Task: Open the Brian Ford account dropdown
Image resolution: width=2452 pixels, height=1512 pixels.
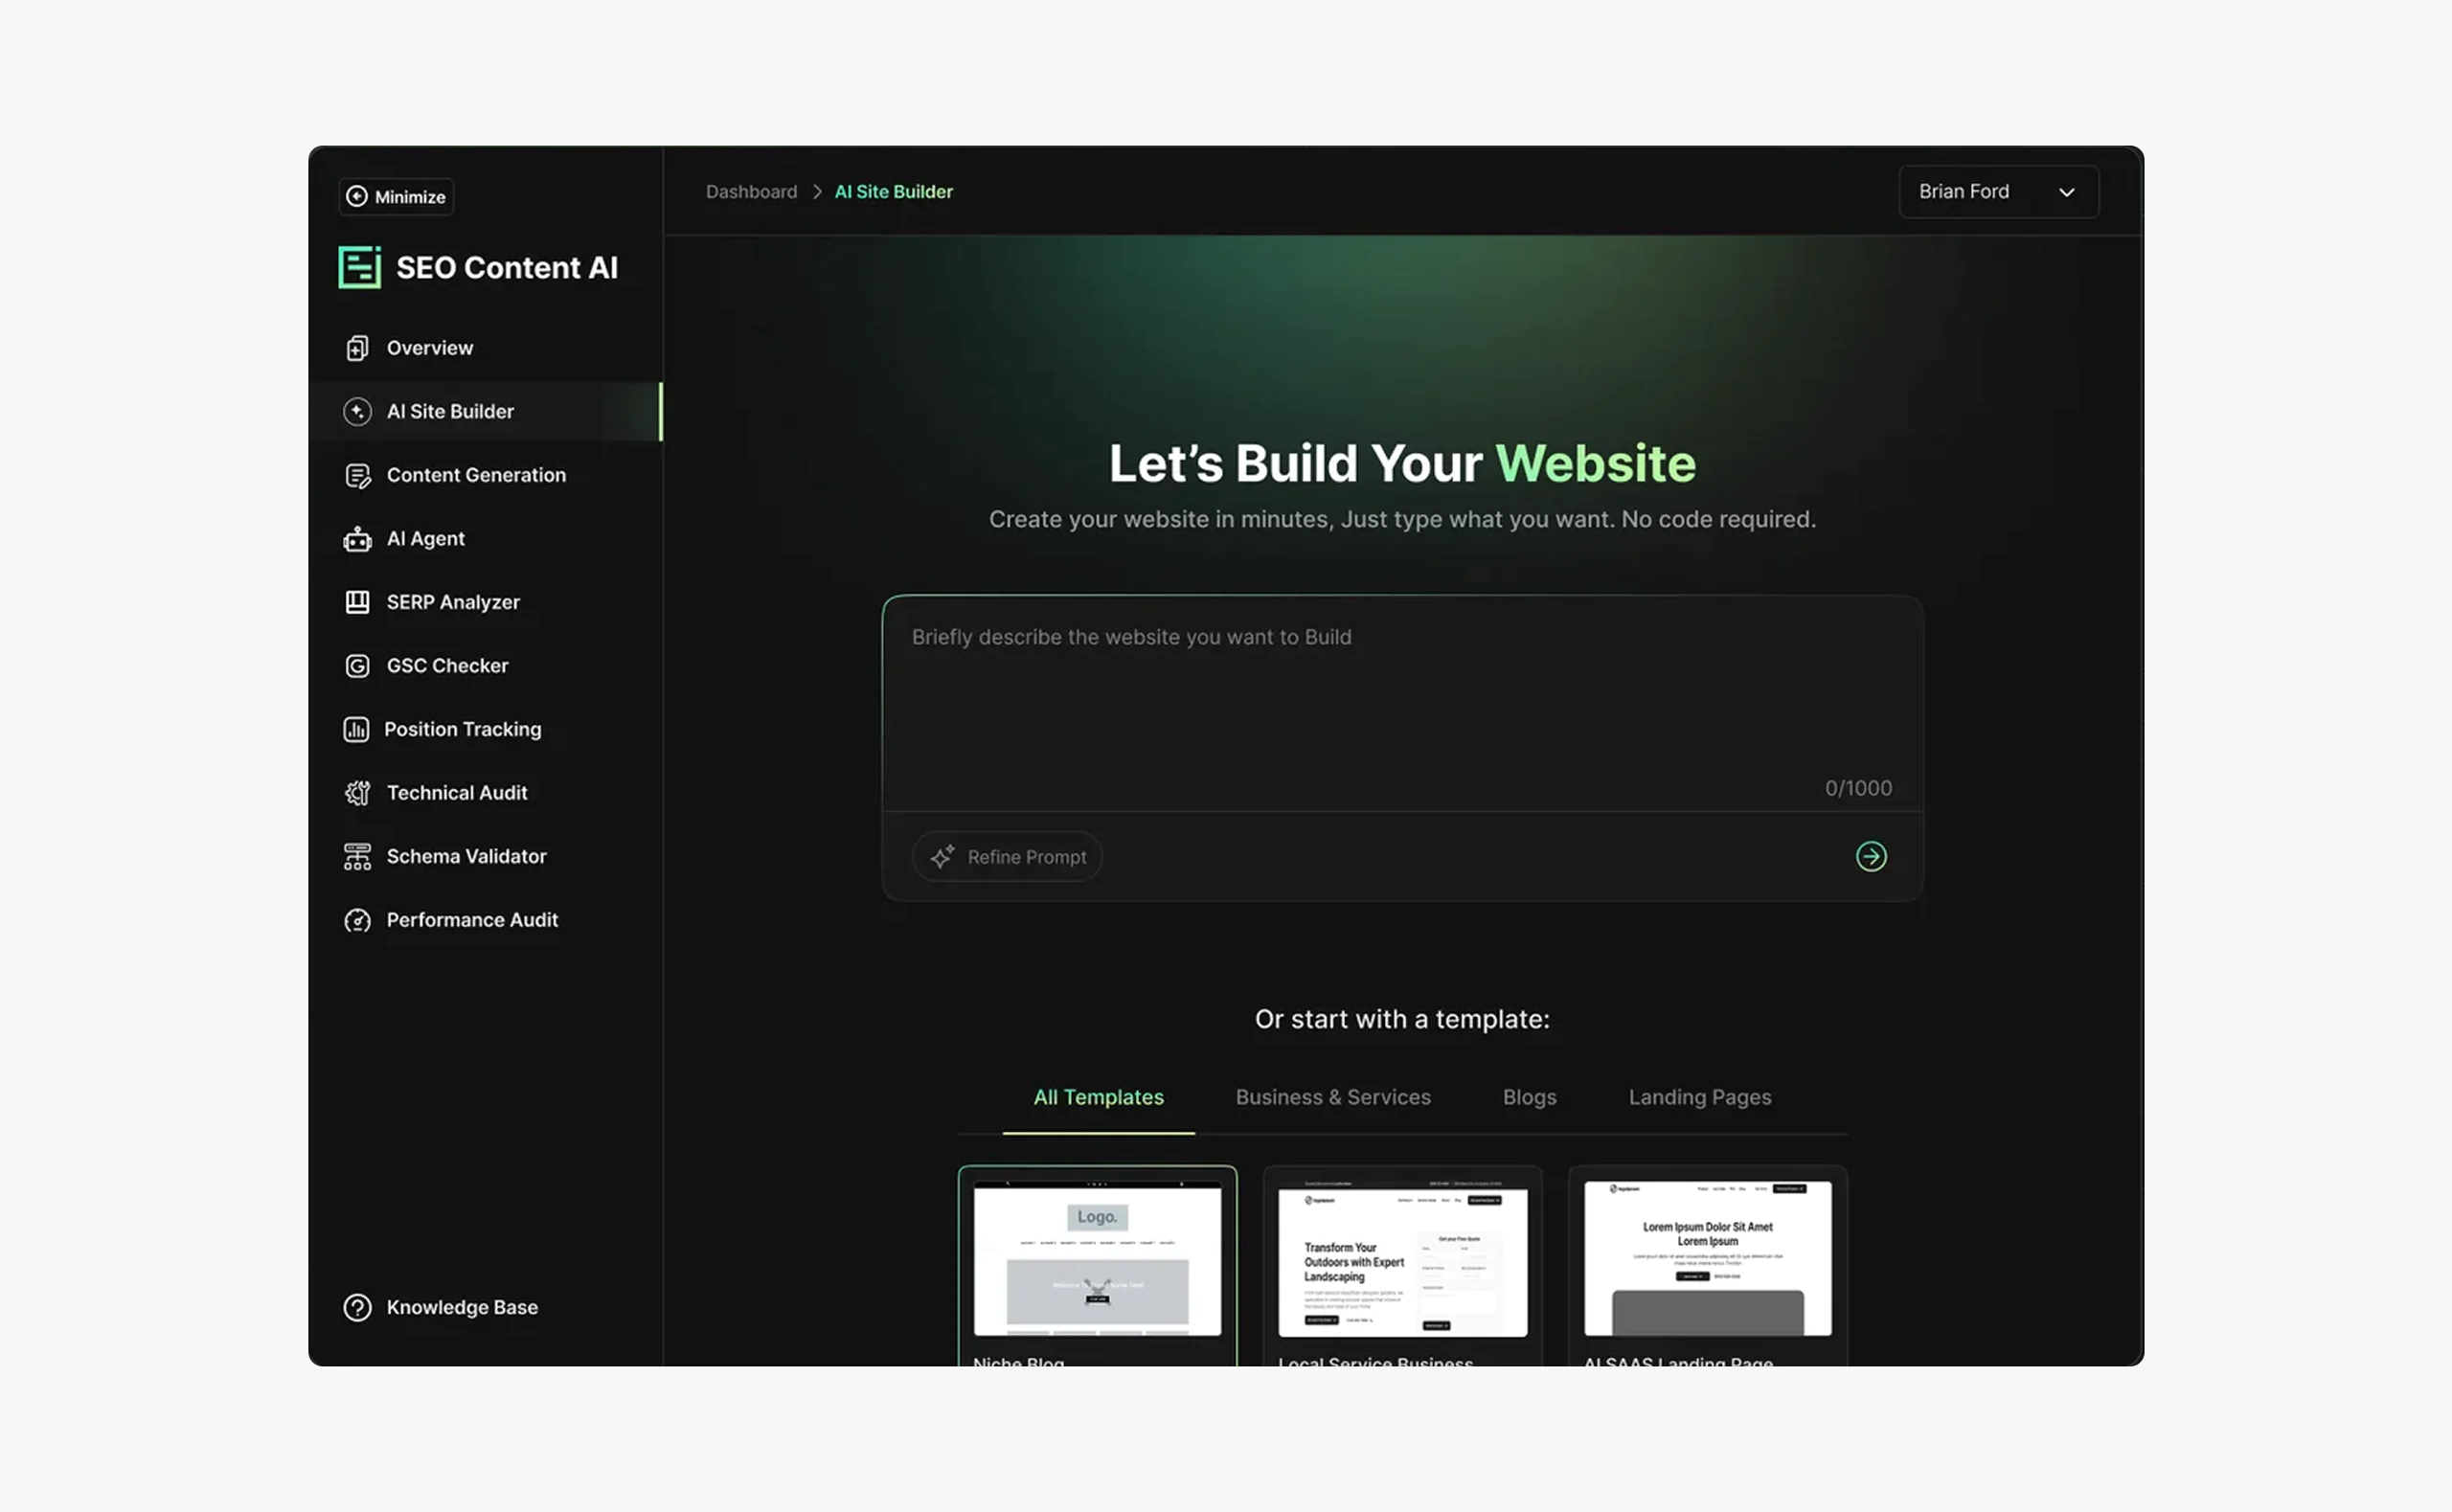Action: tap(1997, 191)
